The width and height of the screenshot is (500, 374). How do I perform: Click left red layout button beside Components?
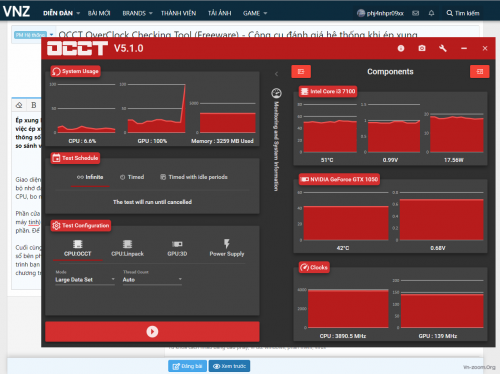(x=301, y=71)
